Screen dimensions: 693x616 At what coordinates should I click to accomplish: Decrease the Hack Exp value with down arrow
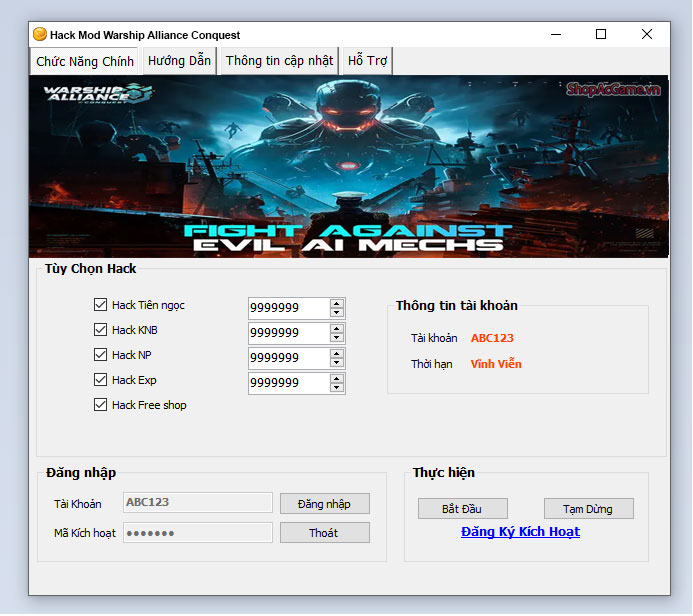point(337,388)
